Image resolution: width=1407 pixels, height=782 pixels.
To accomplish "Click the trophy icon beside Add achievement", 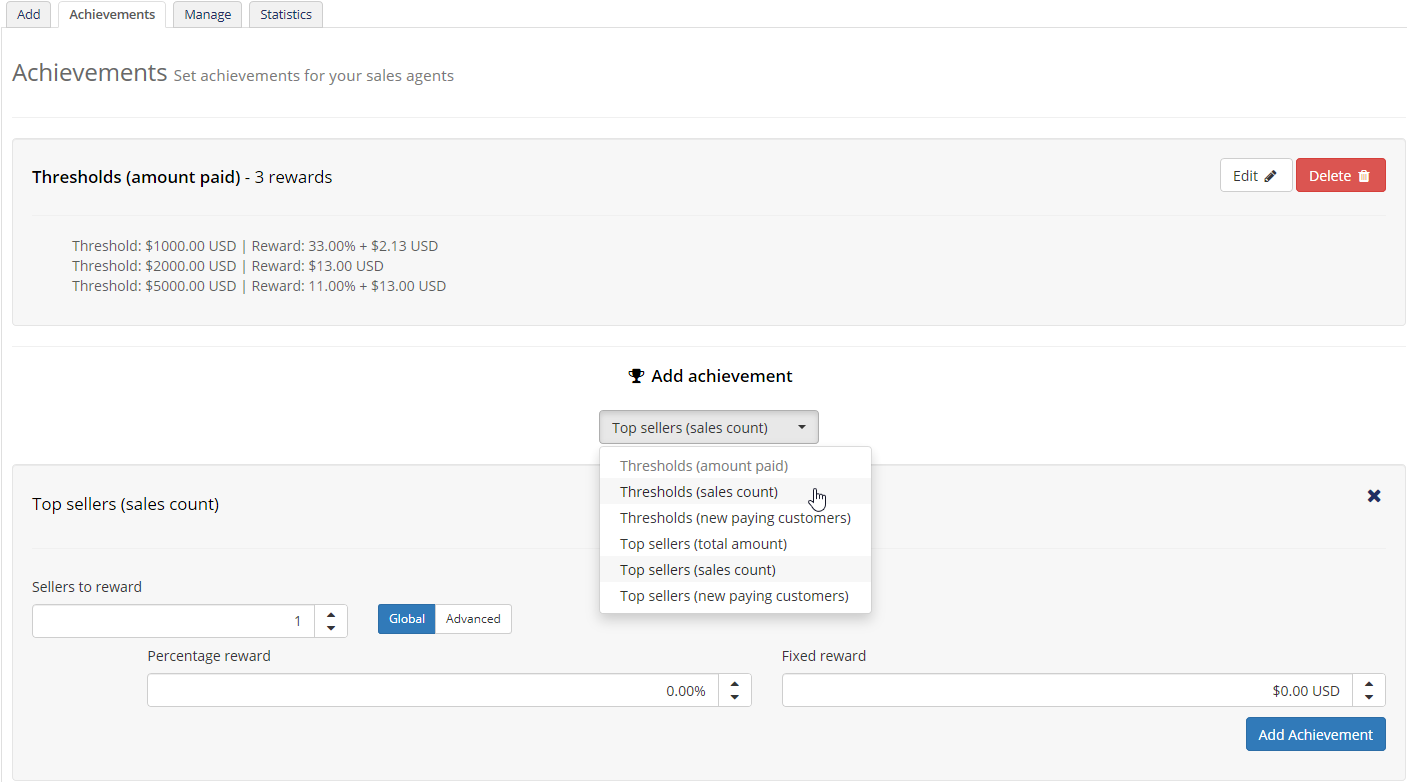I will [x=636, y=376].
